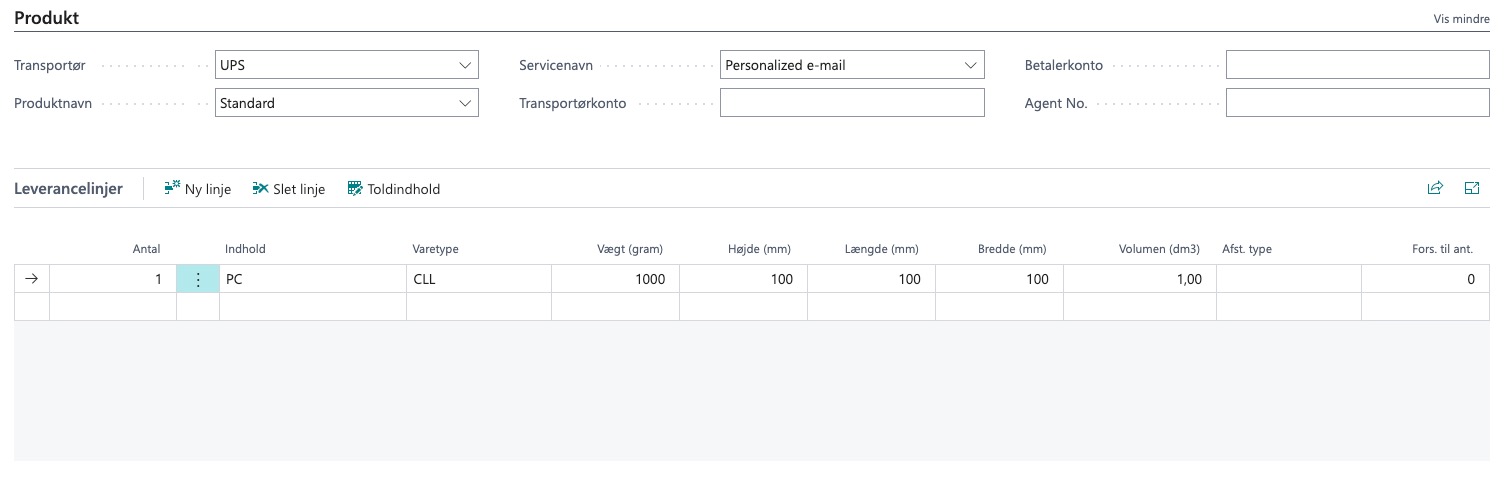This screenshot has height=479, width=1505.
Task: Click the Agent No. input field
Action: tap(1357, 103)
